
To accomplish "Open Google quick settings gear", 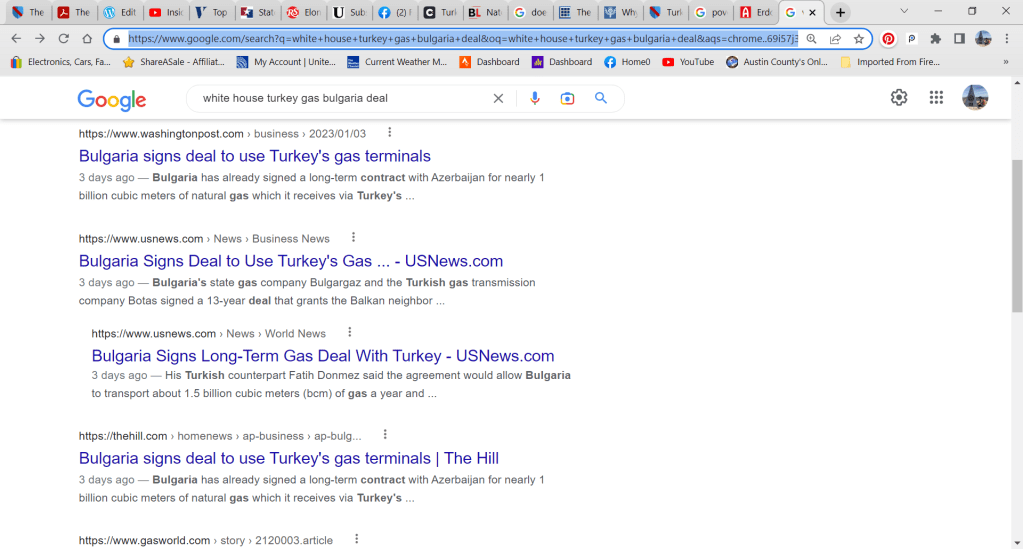I will point(899,97).
